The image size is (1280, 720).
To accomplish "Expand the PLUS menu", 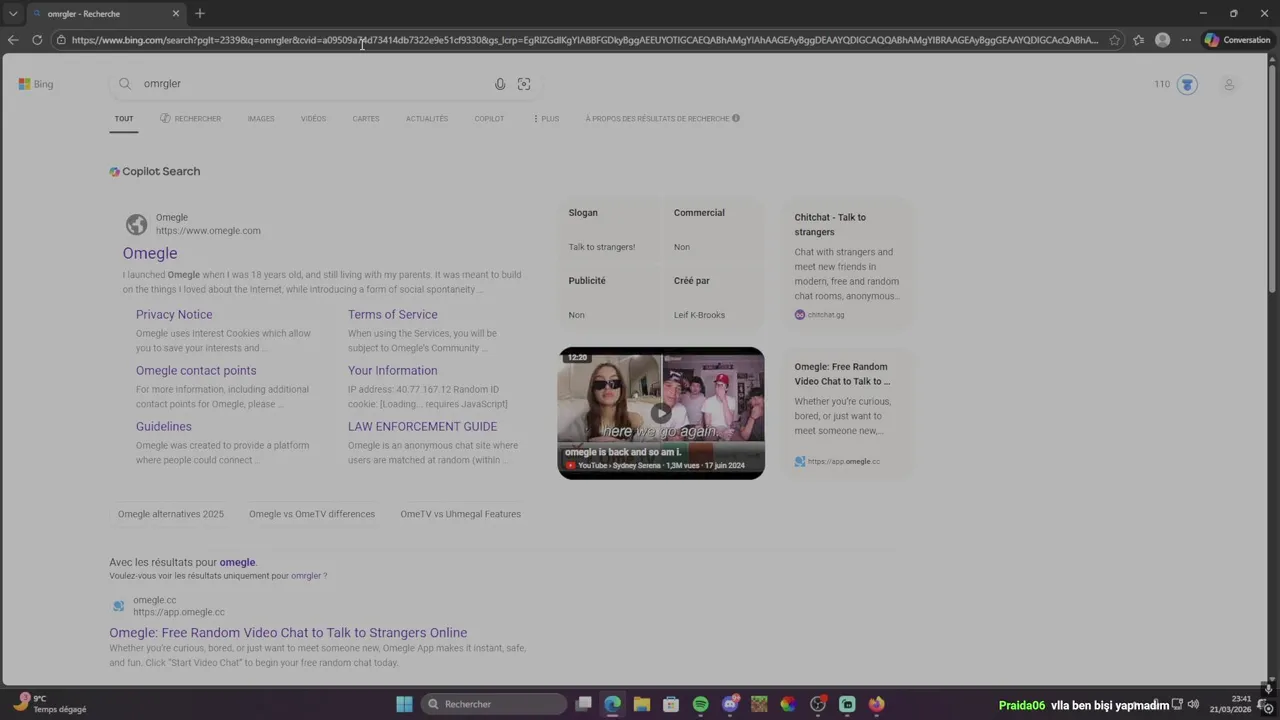I will [546, 118].
